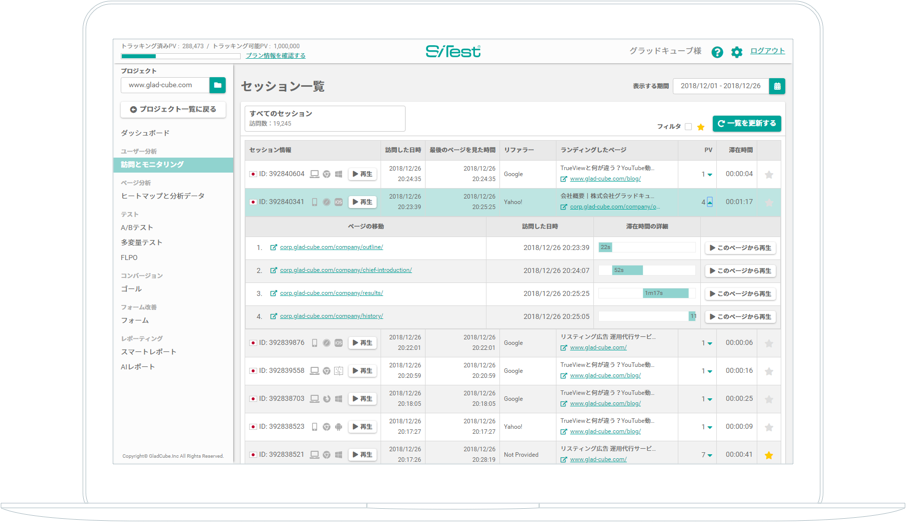Toggle favorite star for session 392838703
This screenshot has width=906, height=522.
(x=769, y=399)
